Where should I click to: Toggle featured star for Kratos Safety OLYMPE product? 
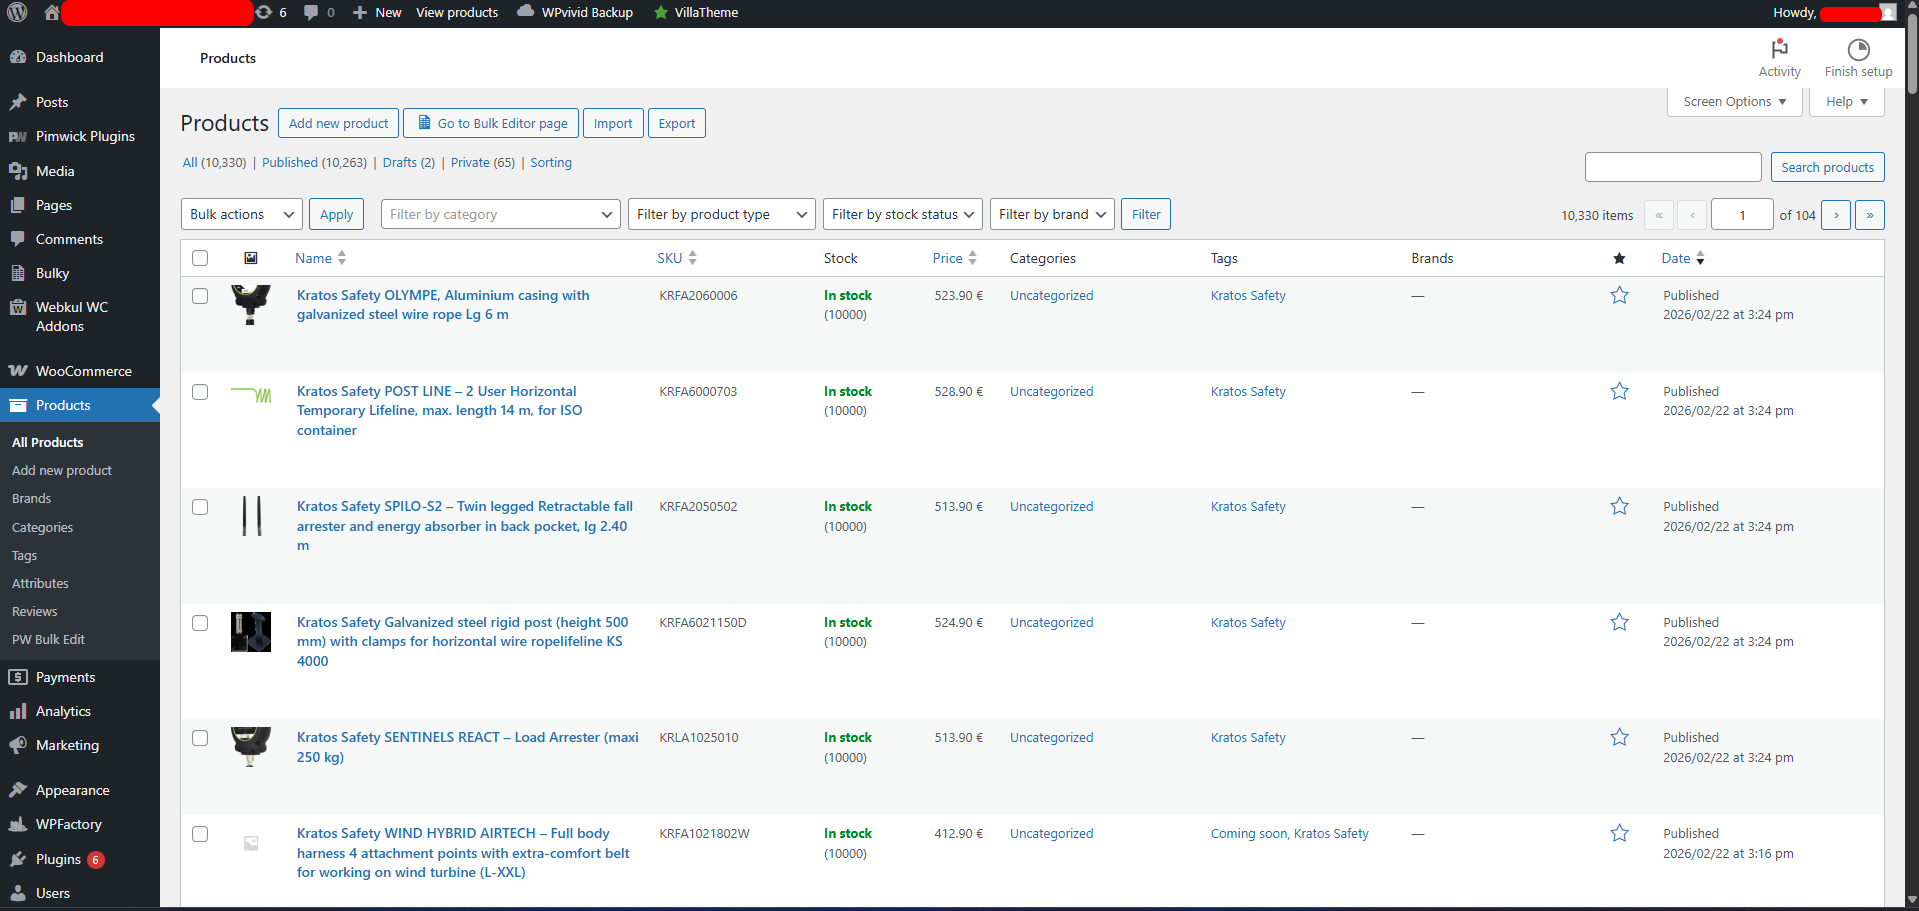coord(1619,296)
